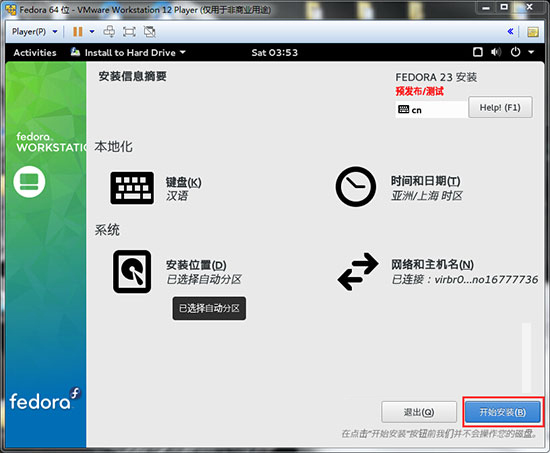The image size is (550, 453).
Task: Send Ctrl+Alt+Del to the VM
Action: point(109,32)
